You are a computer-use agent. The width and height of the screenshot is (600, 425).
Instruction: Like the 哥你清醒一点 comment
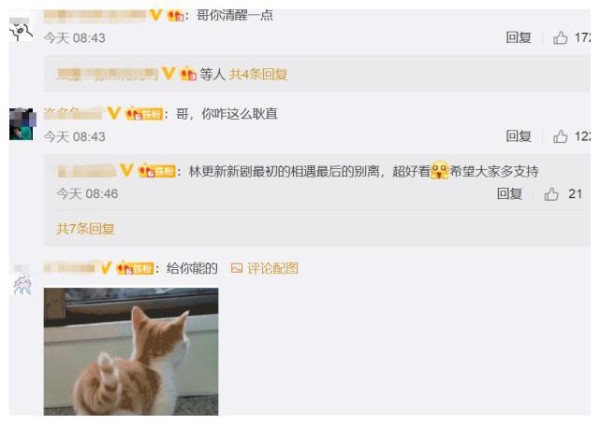560,37
